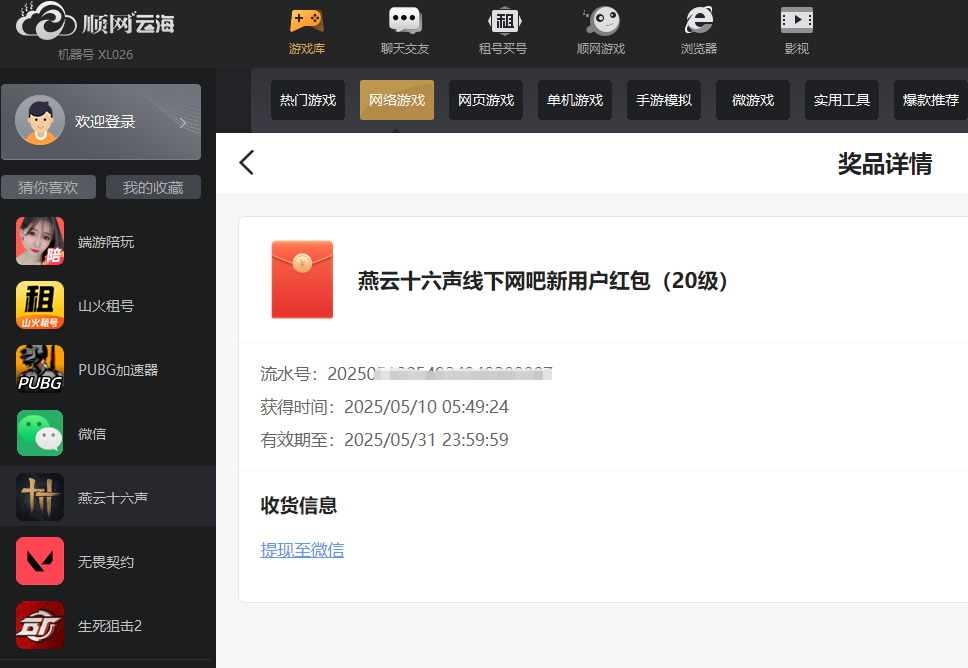Viewport: 968px width, 668px height.
Task: Select the 生死狙击2 sidebar label
Action: click(109, 626)
